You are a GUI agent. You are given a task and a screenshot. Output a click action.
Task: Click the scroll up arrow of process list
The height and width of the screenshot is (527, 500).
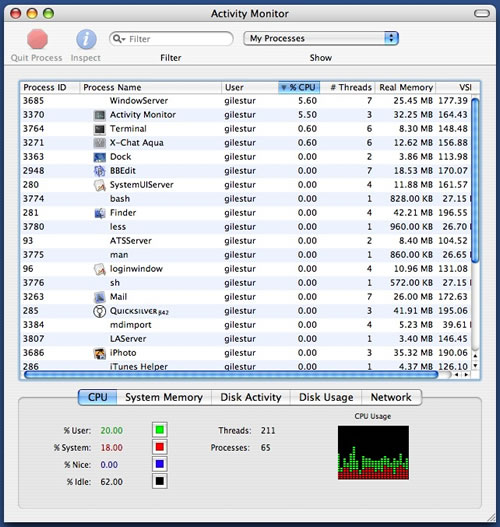[x=475, y=356]
